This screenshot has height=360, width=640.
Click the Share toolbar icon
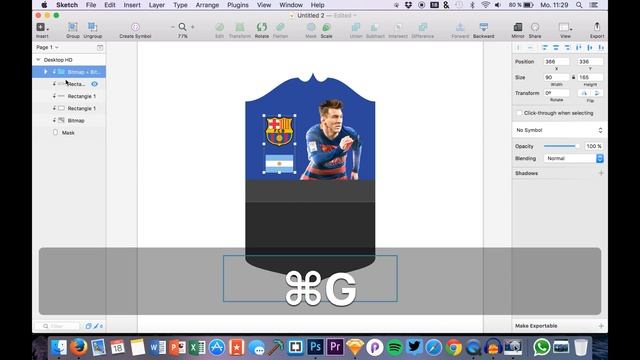coord(535,27)
